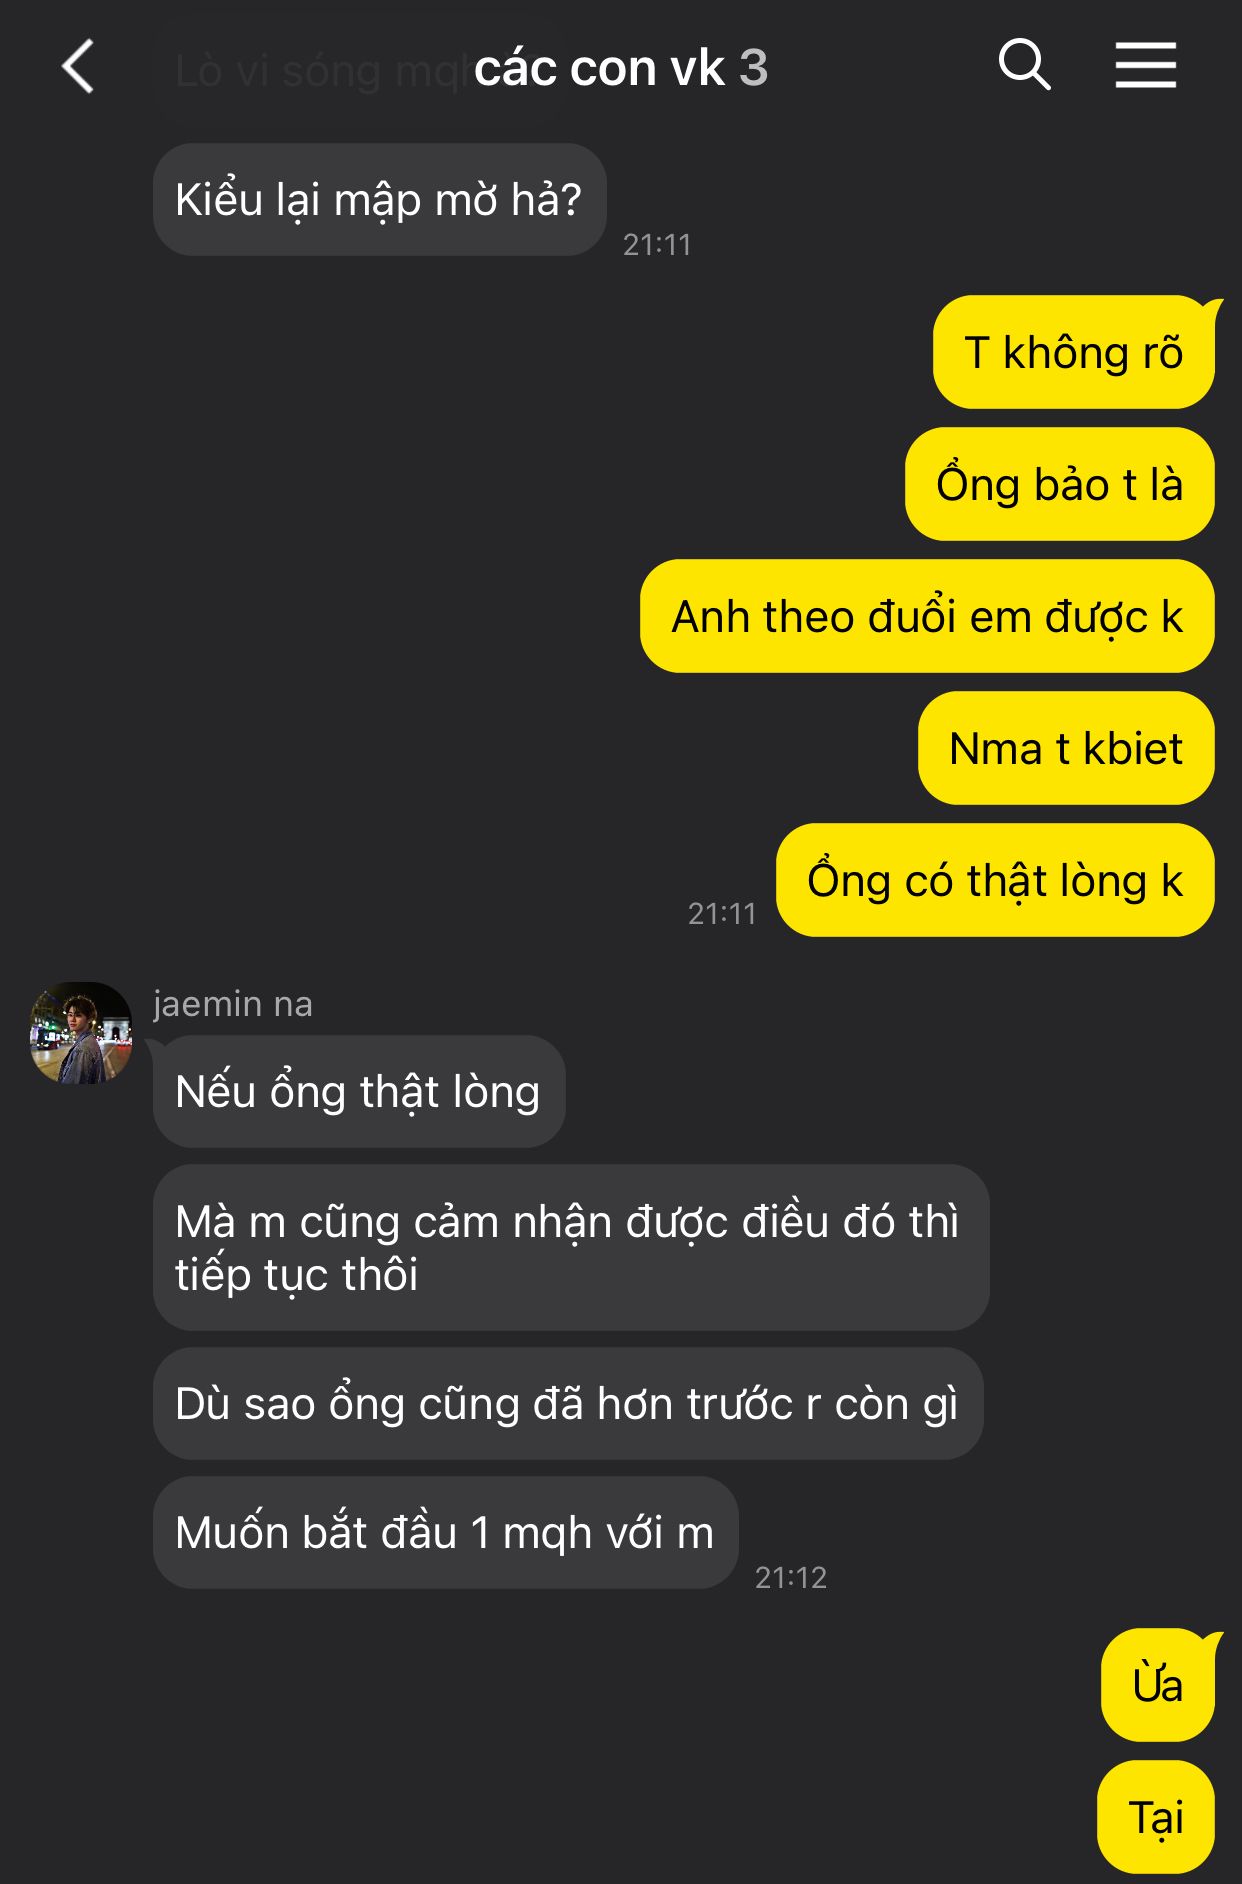The width and height of the screenshot is (1242, 1884).
Task: Tap the yellow "Tại" message bubble
Action: tap(1156, 1816)
